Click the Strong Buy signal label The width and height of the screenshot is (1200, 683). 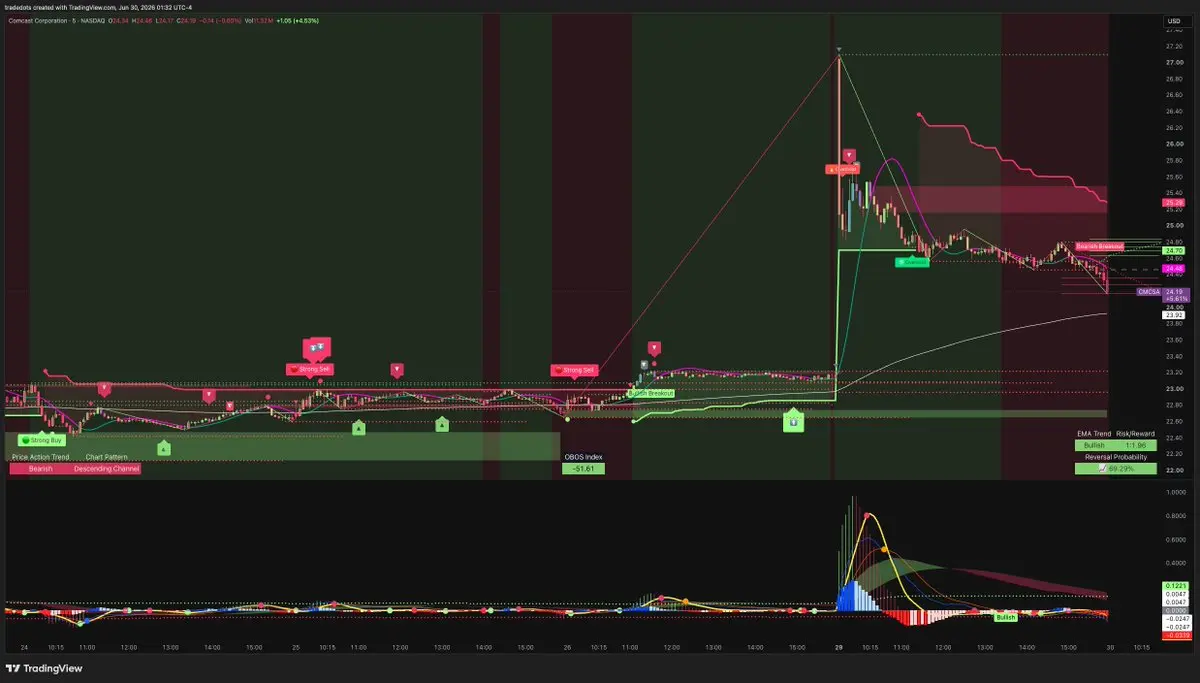(41, 440)
